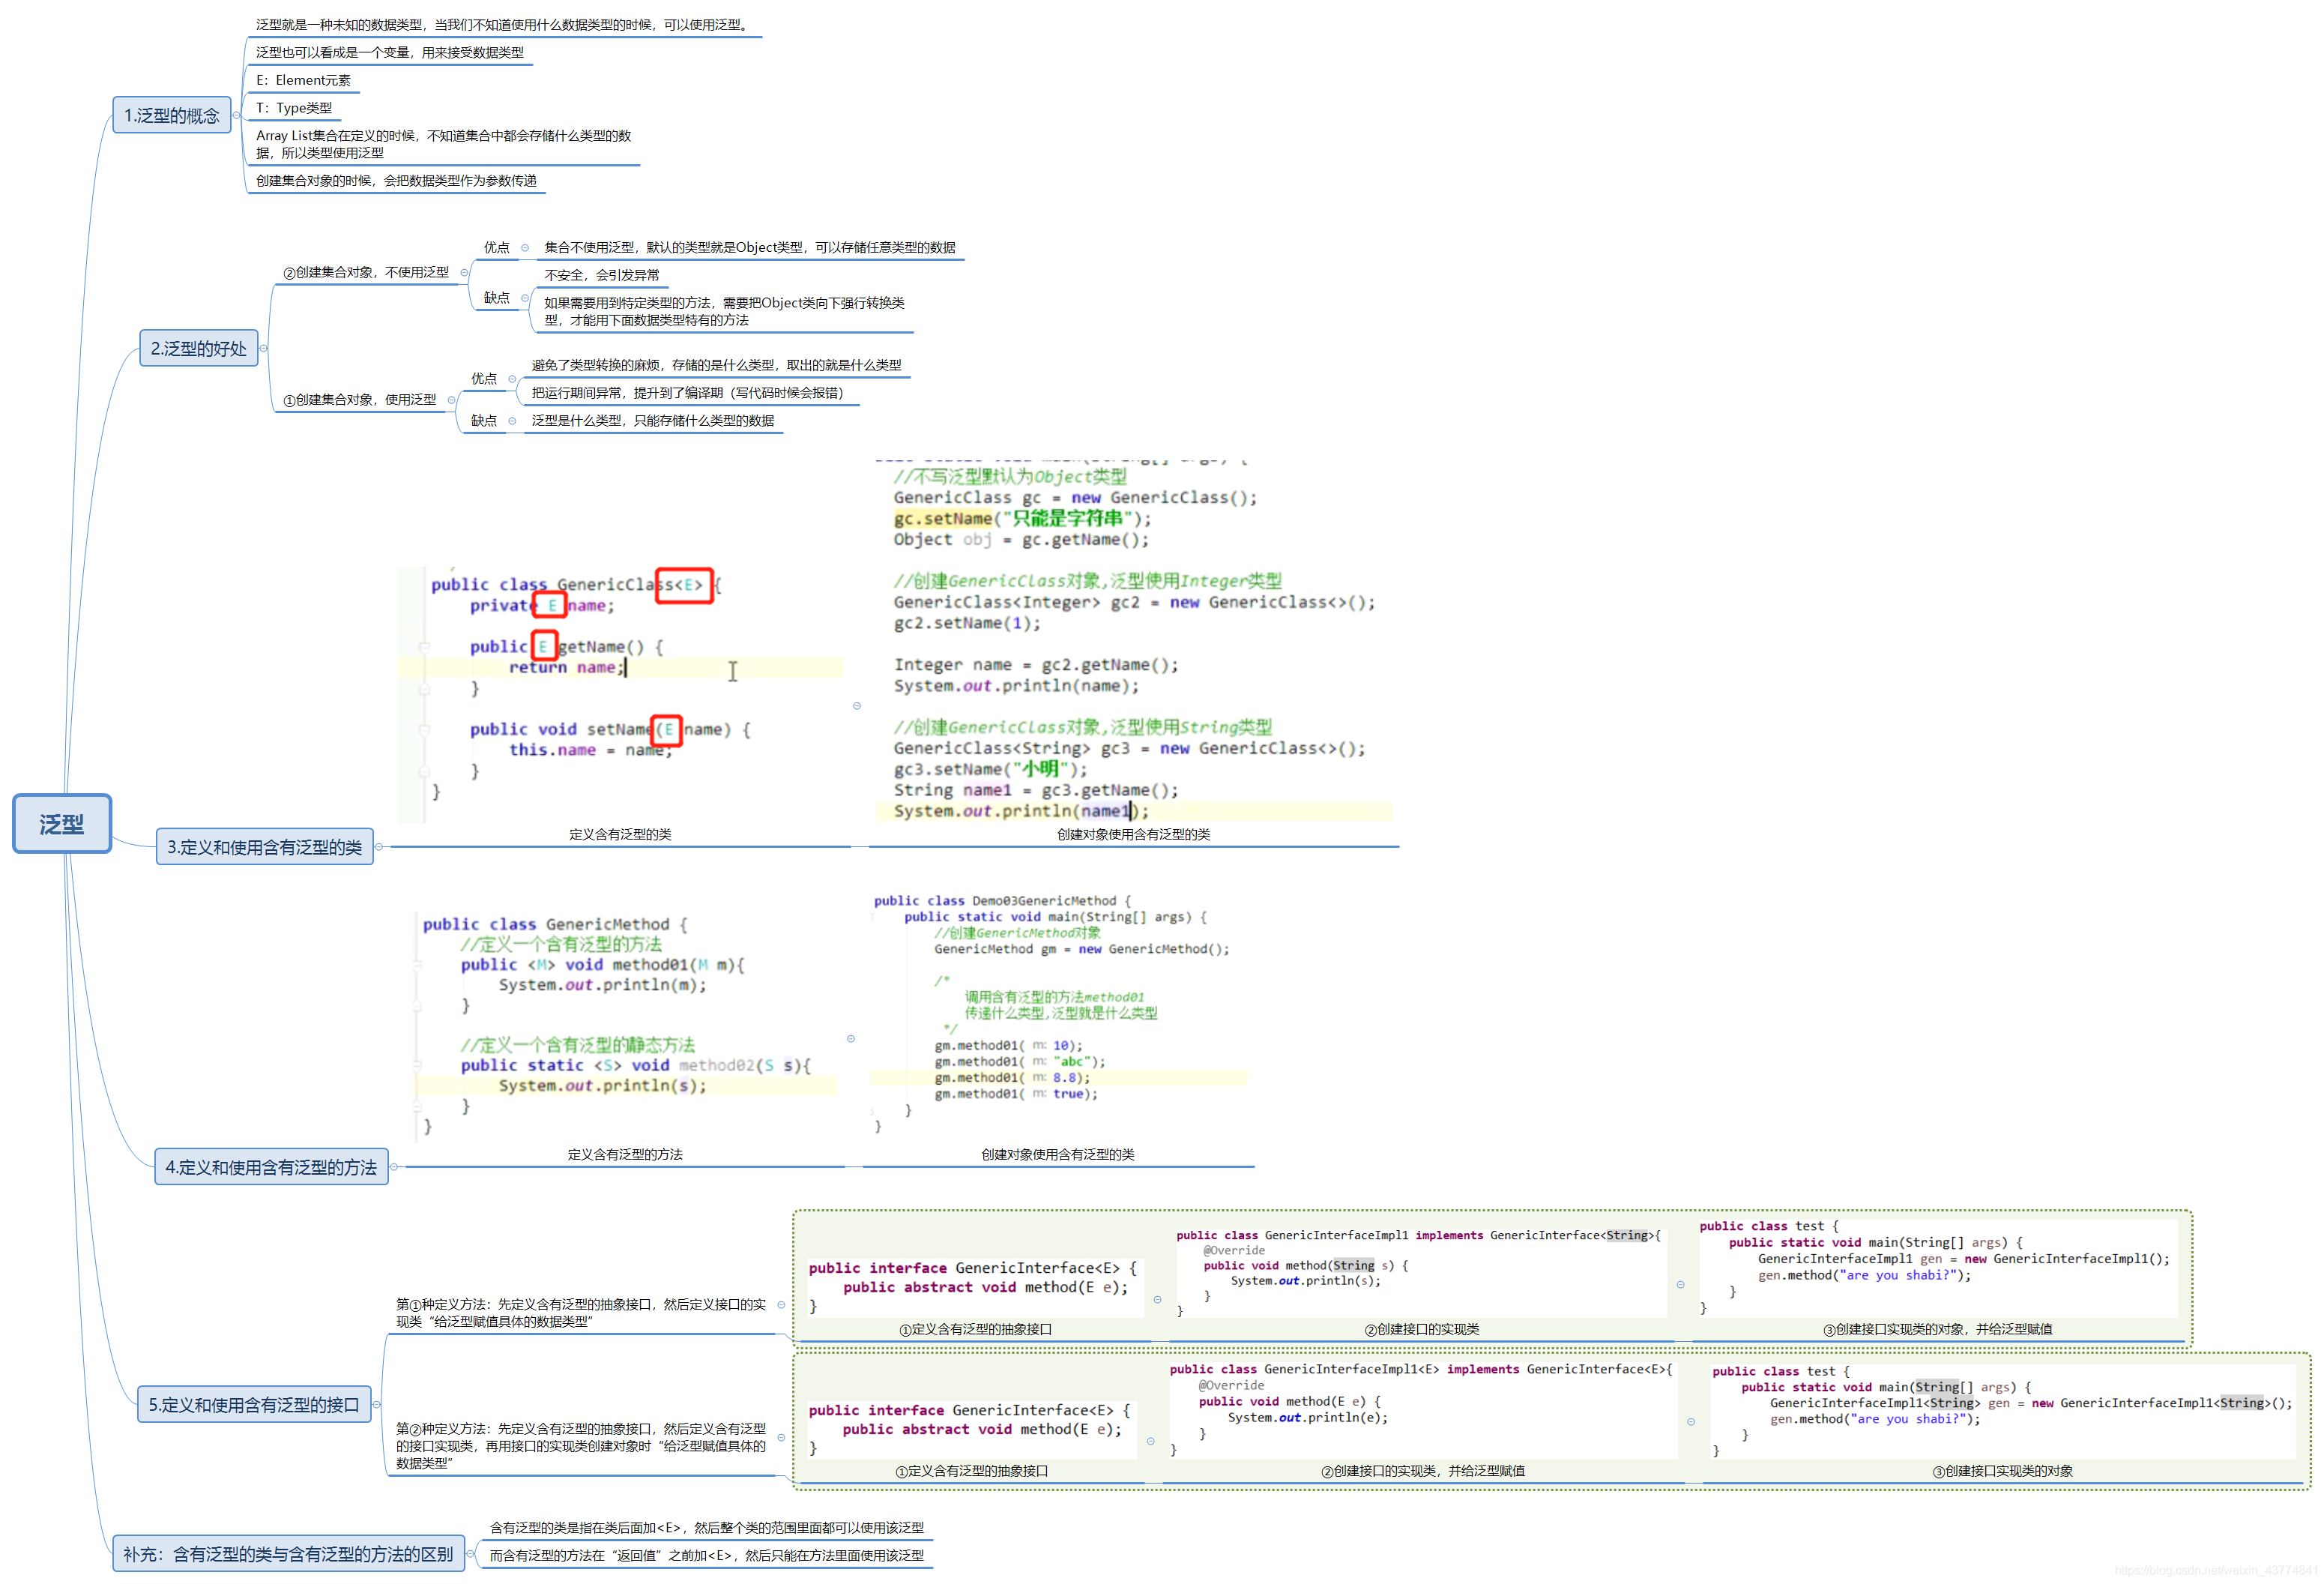Collapse the 优点 circle under 使用泛型
Image resolution: width=2324 pixels, height=1584 pixels.
click(x=512, y=378)
